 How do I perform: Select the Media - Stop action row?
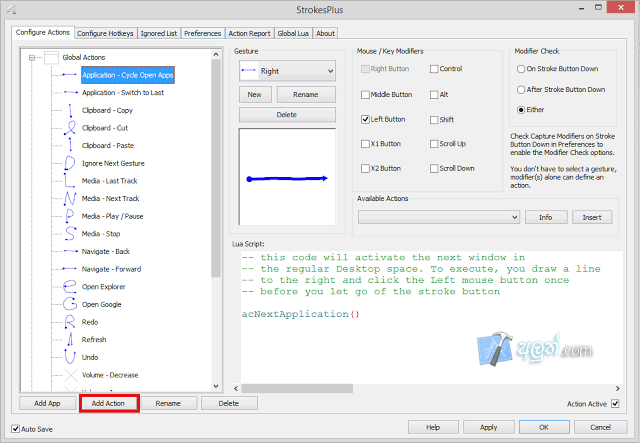click(101, 234)
